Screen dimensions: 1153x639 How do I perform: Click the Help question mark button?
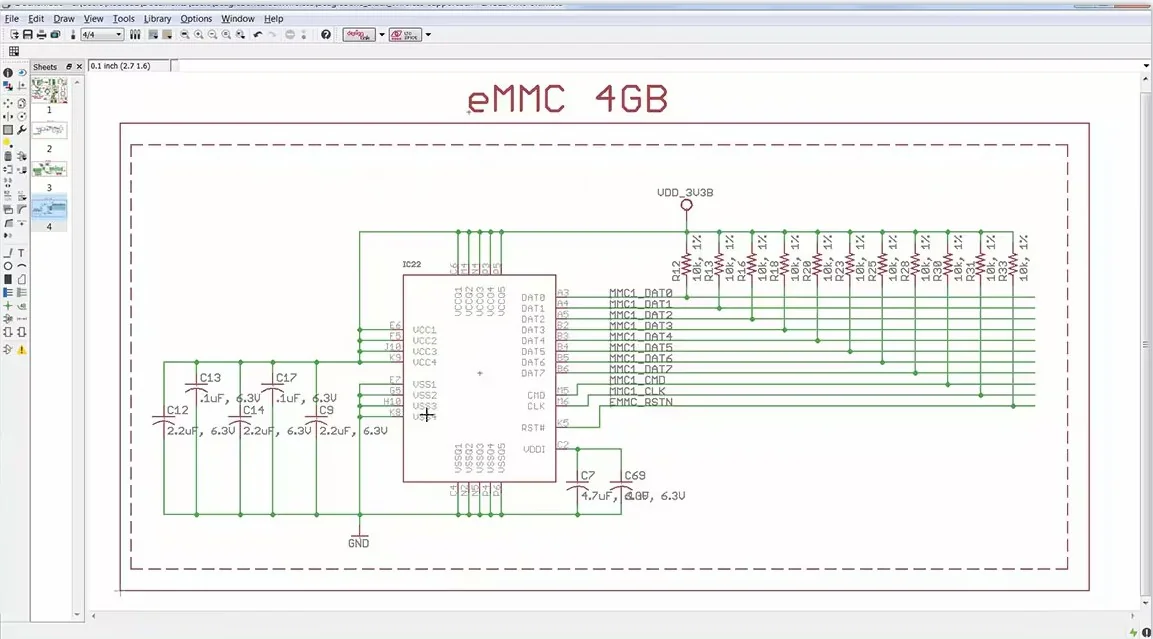click(325, 34)
